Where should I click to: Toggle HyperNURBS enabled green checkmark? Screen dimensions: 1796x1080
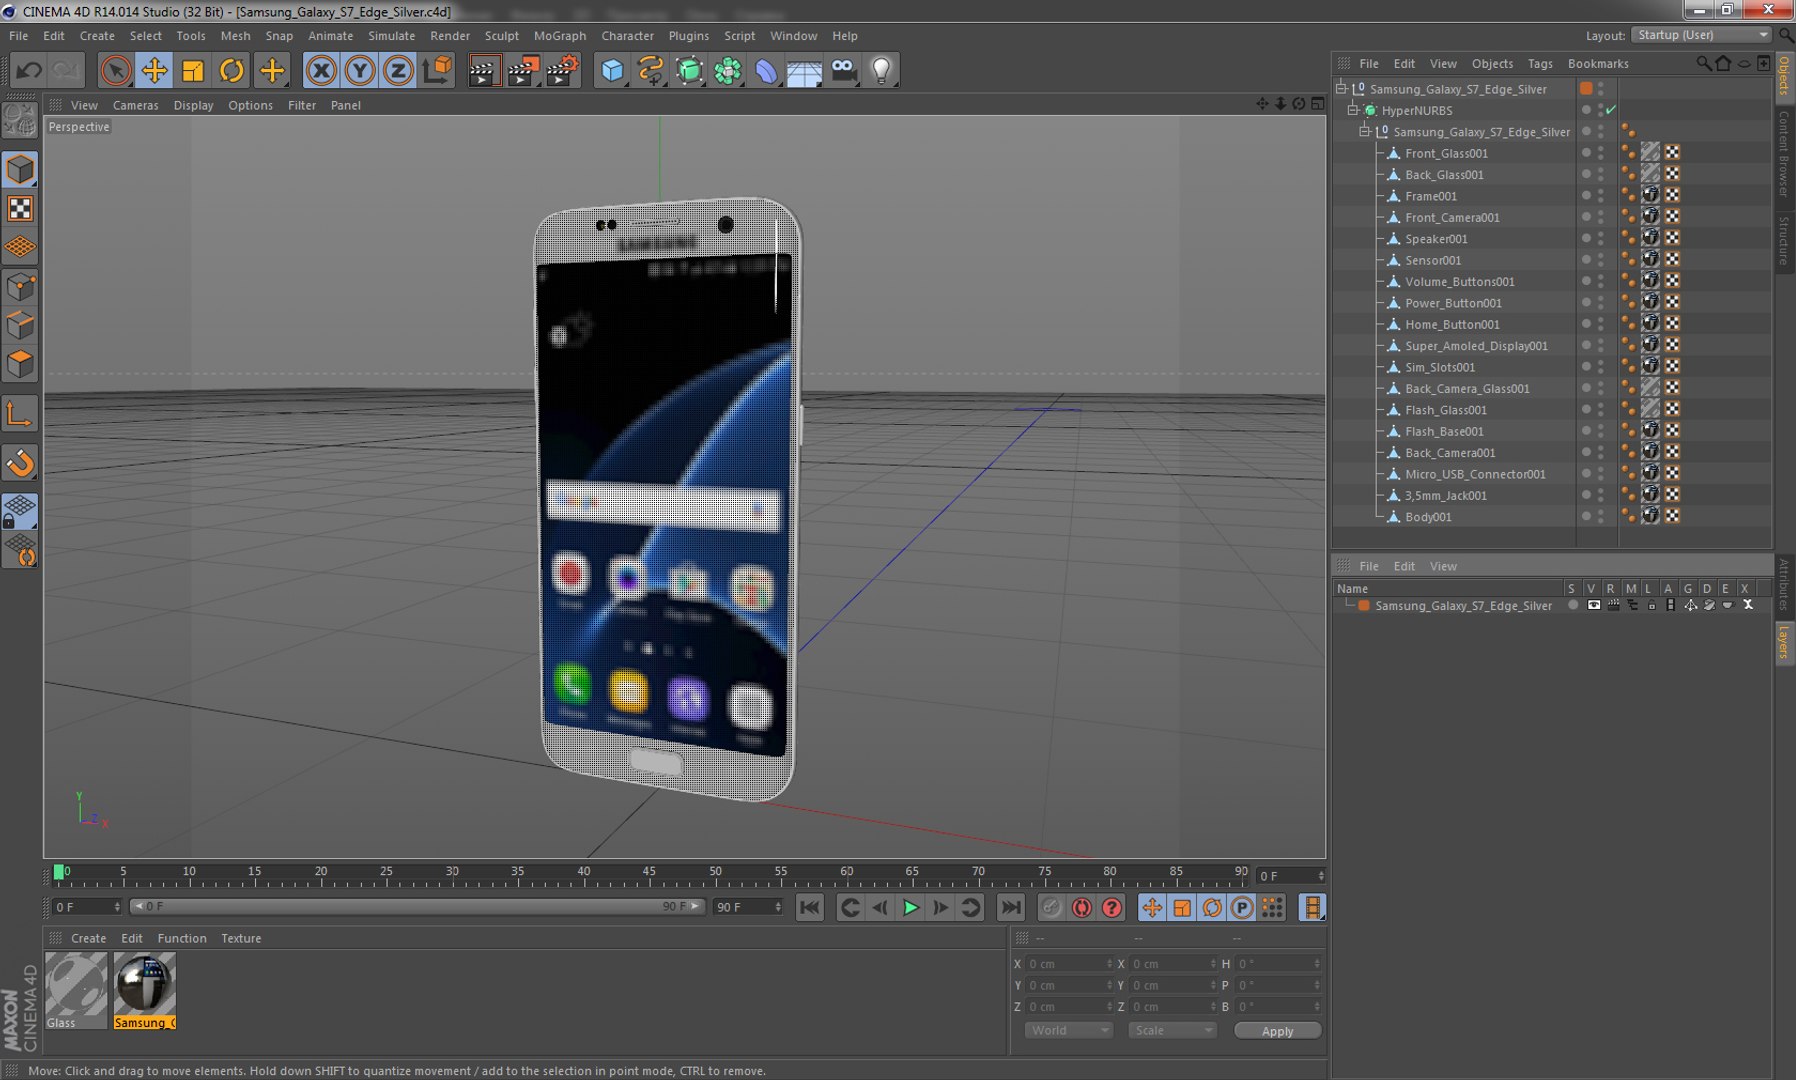(x=1611, y=110)
